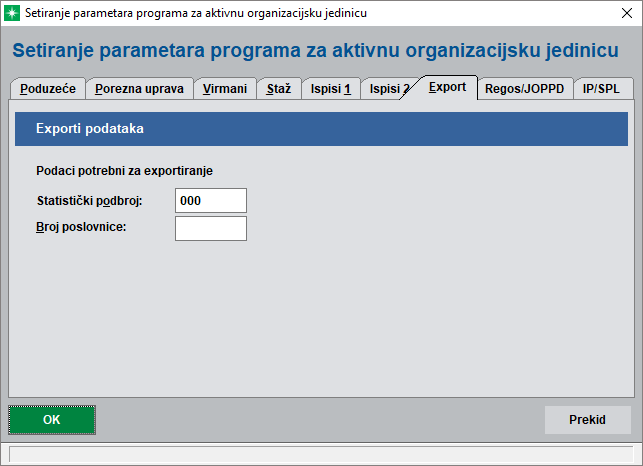
Task: Select the Virmani tab
Action: (224, 89)
